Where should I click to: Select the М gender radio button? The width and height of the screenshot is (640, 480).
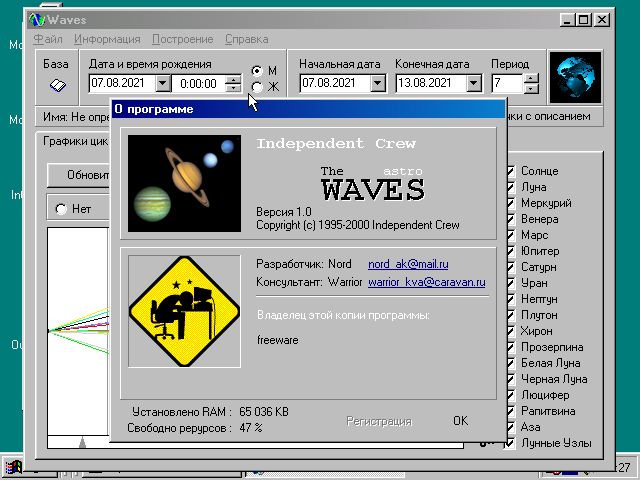point(258,71)
